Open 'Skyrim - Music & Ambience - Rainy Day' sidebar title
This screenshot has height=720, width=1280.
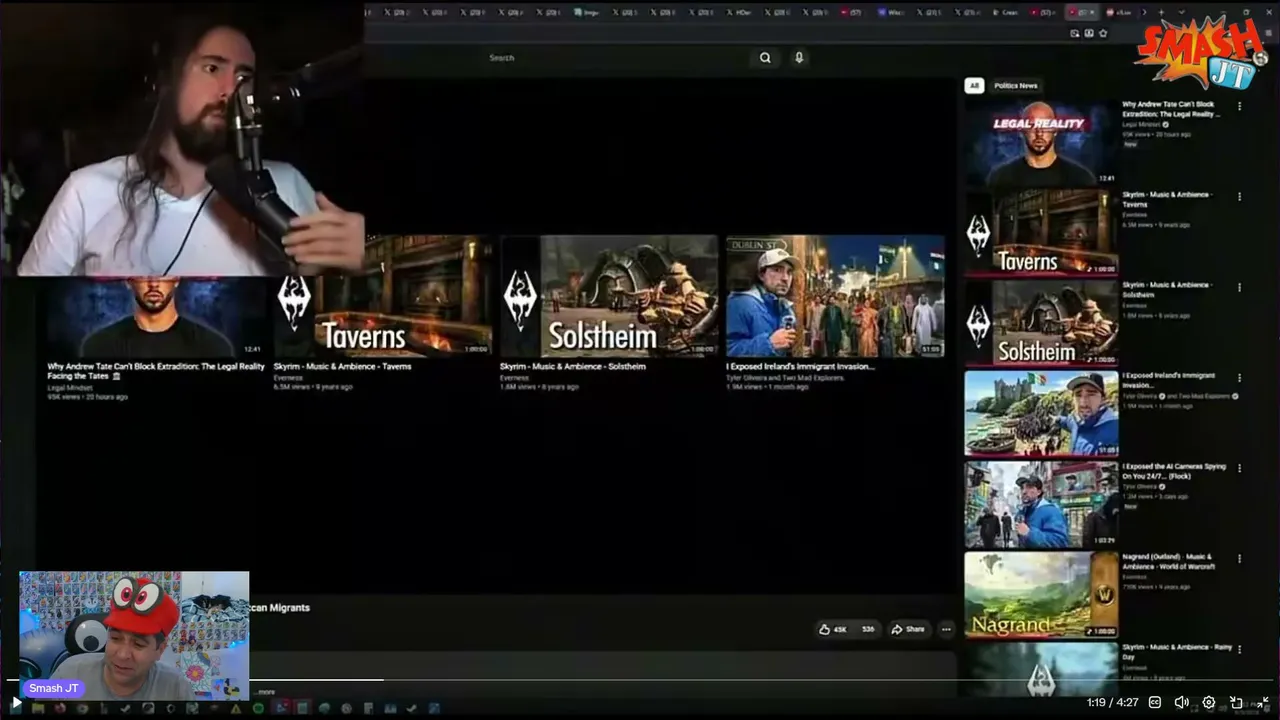click(x=1177, y=652)
